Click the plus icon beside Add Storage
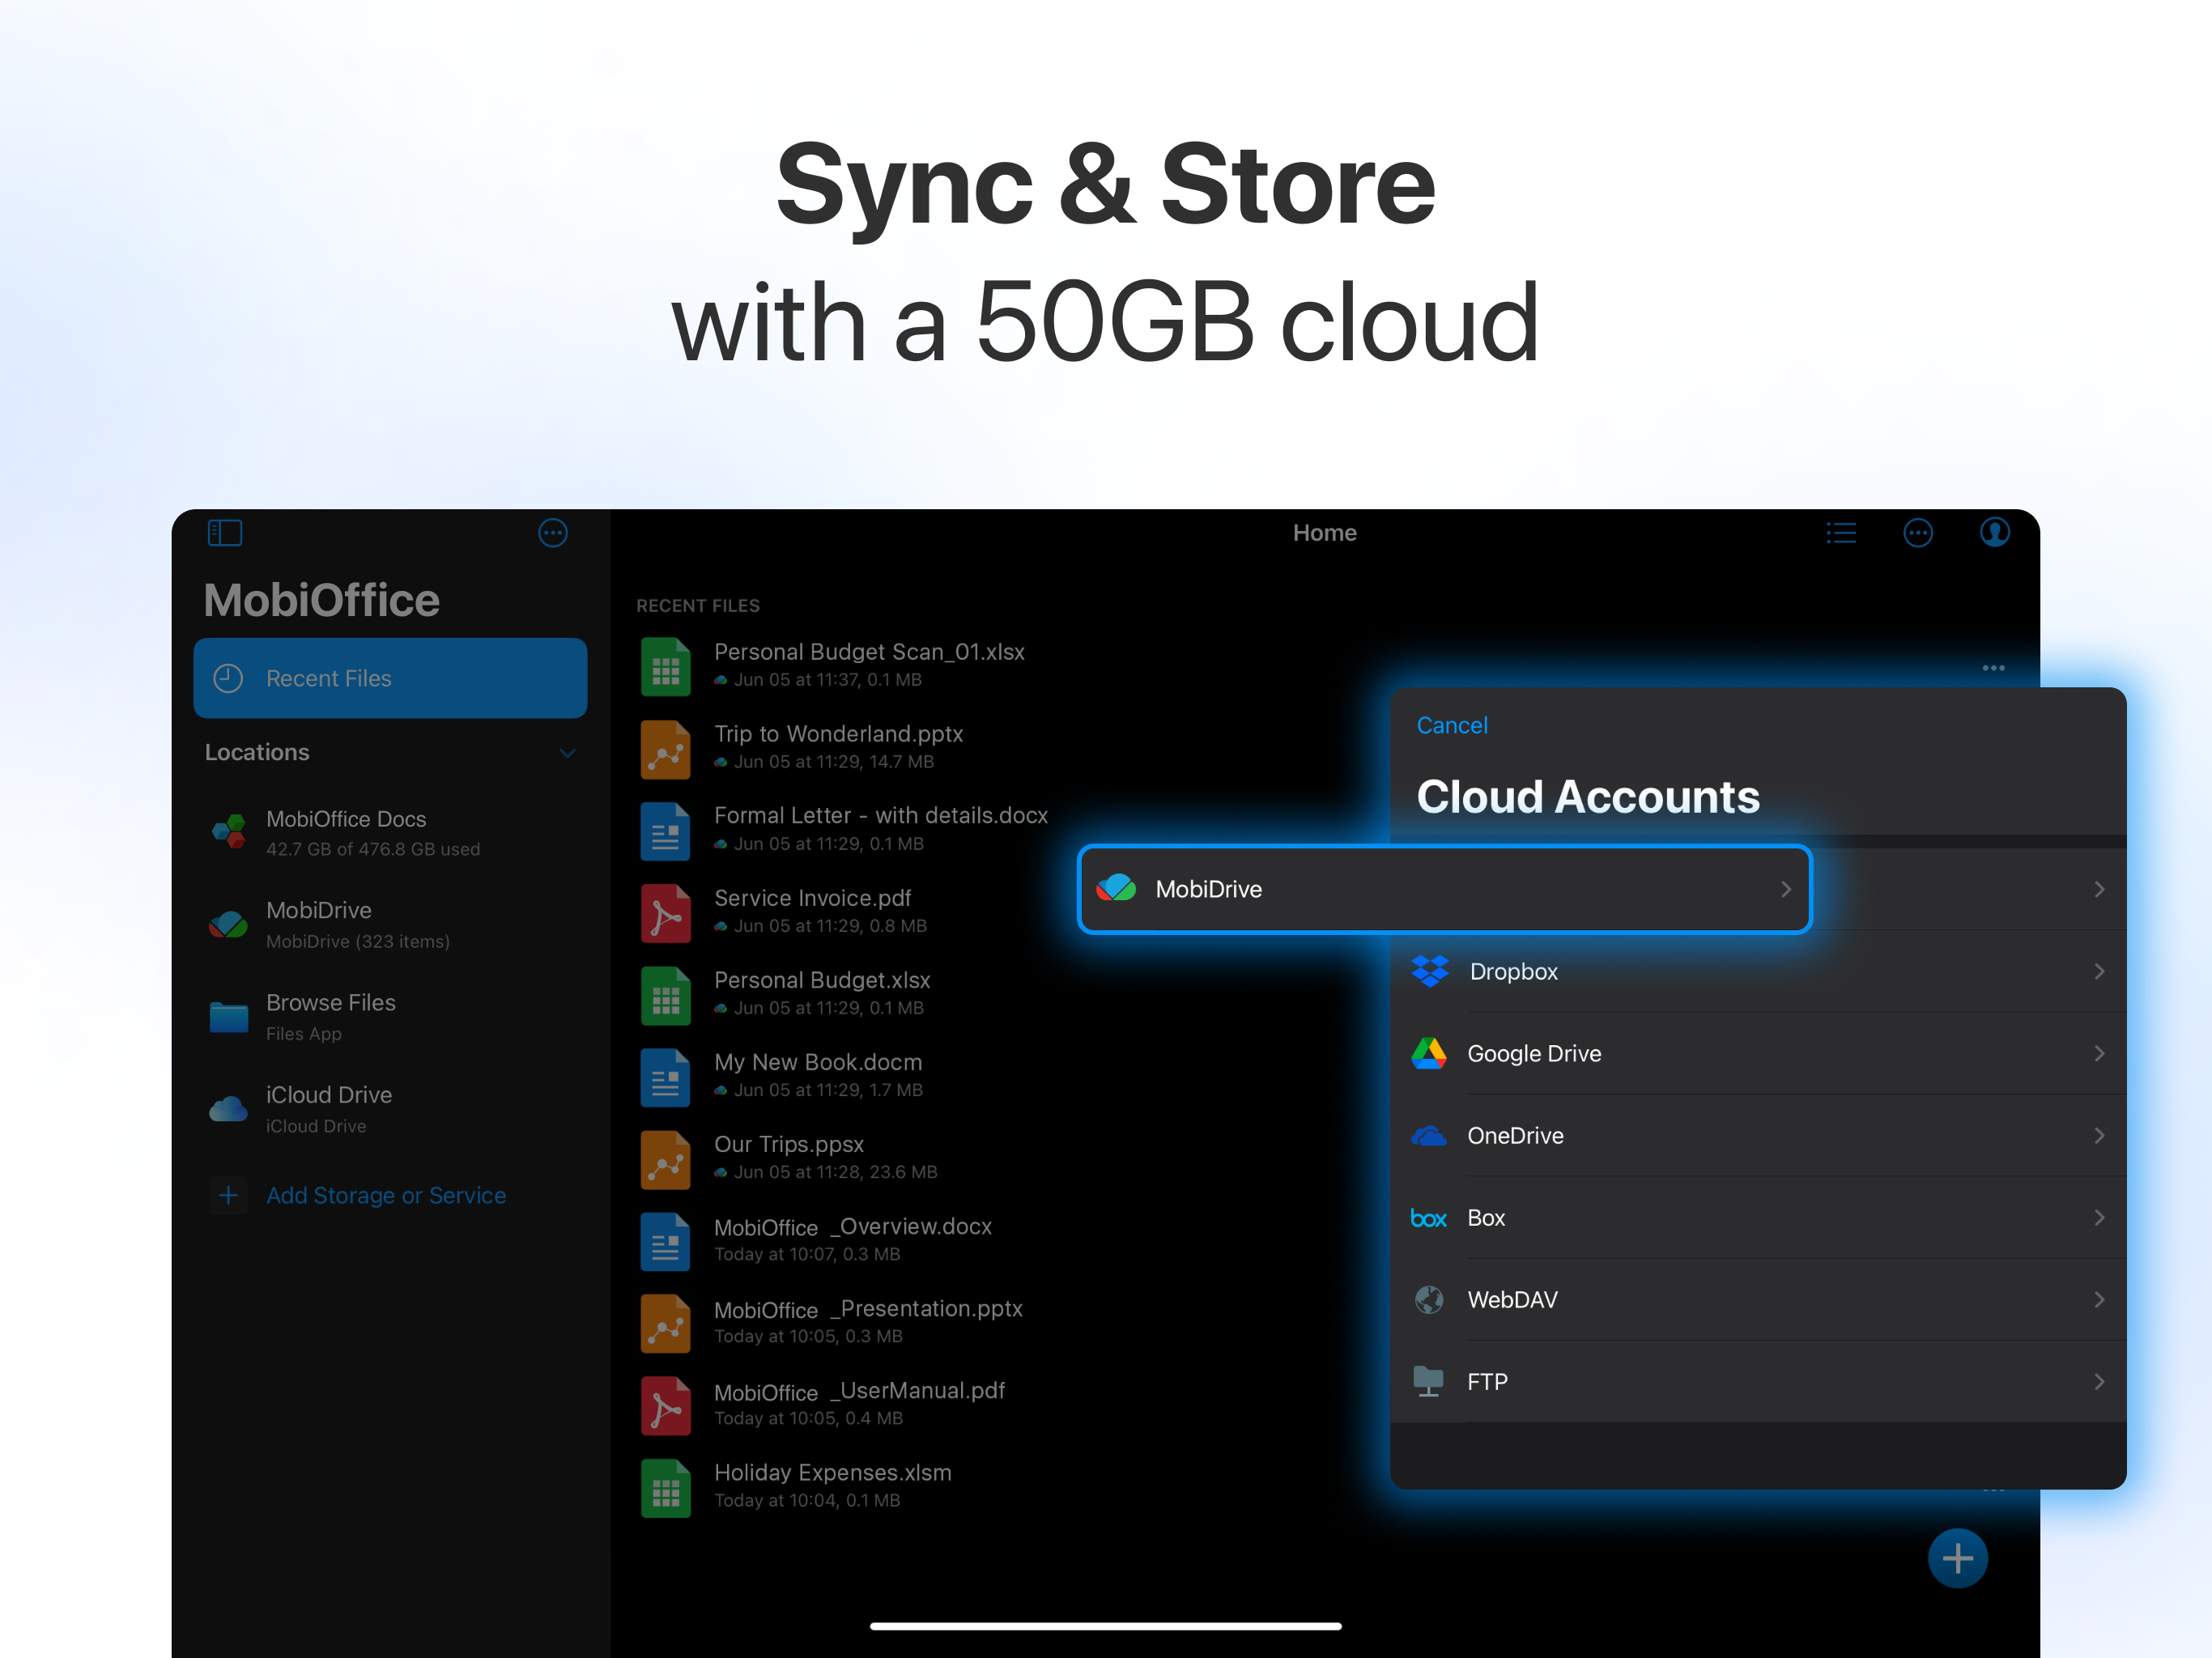The height and width of the screenshot is (1658, 2212). point(228,1195)
